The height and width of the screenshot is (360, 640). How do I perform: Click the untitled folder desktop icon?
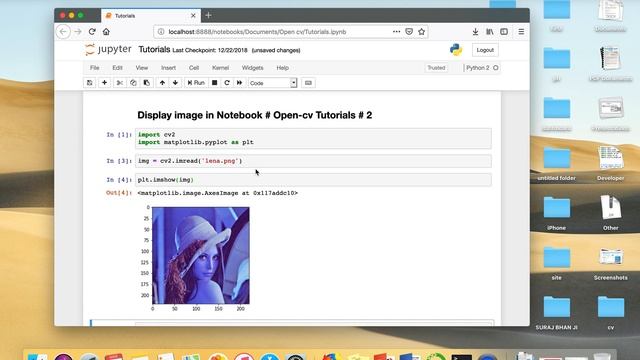[557, 164]
